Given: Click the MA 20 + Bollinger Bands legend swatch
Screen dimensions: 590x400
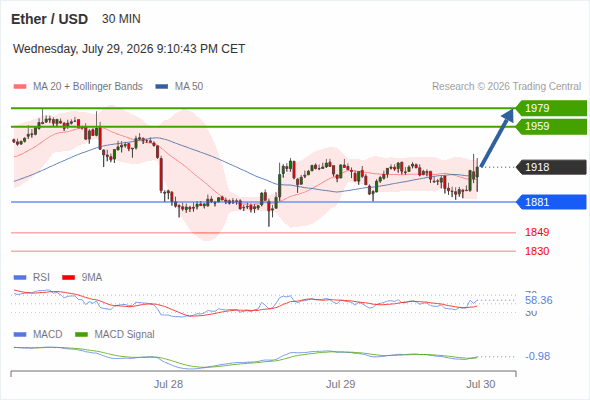Looking at the screenshot, I should click(20, 87).
